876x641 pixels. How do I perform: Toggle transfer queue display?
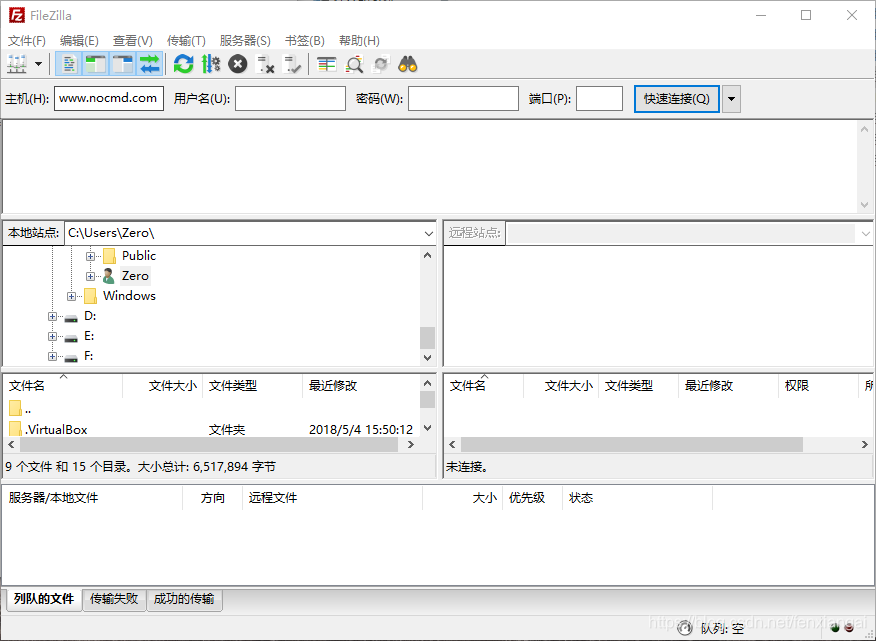(149, 64)
